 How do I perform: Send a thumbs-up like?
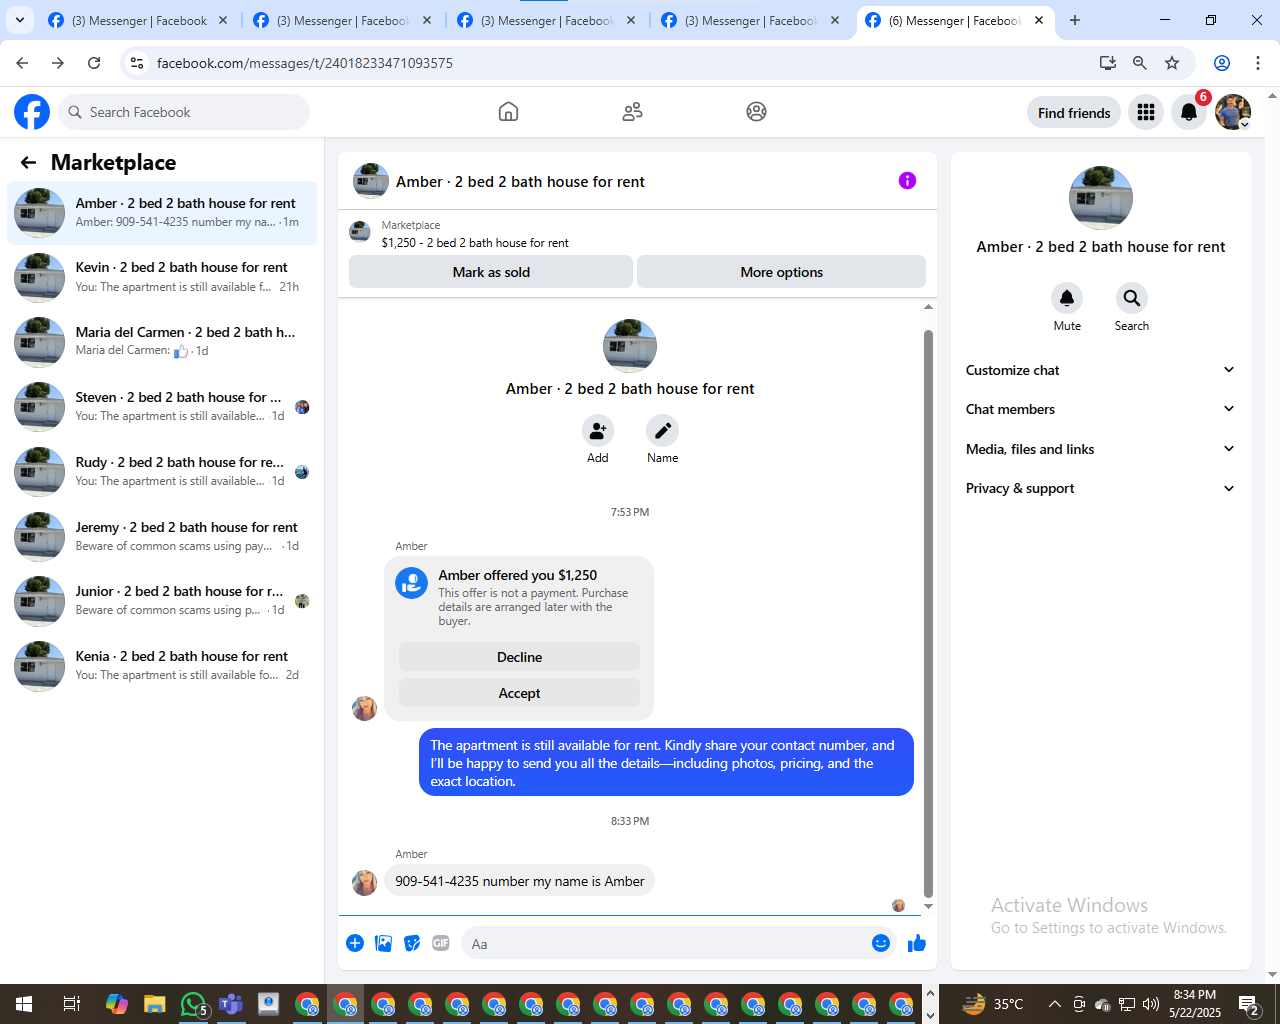tap(917, 943)
